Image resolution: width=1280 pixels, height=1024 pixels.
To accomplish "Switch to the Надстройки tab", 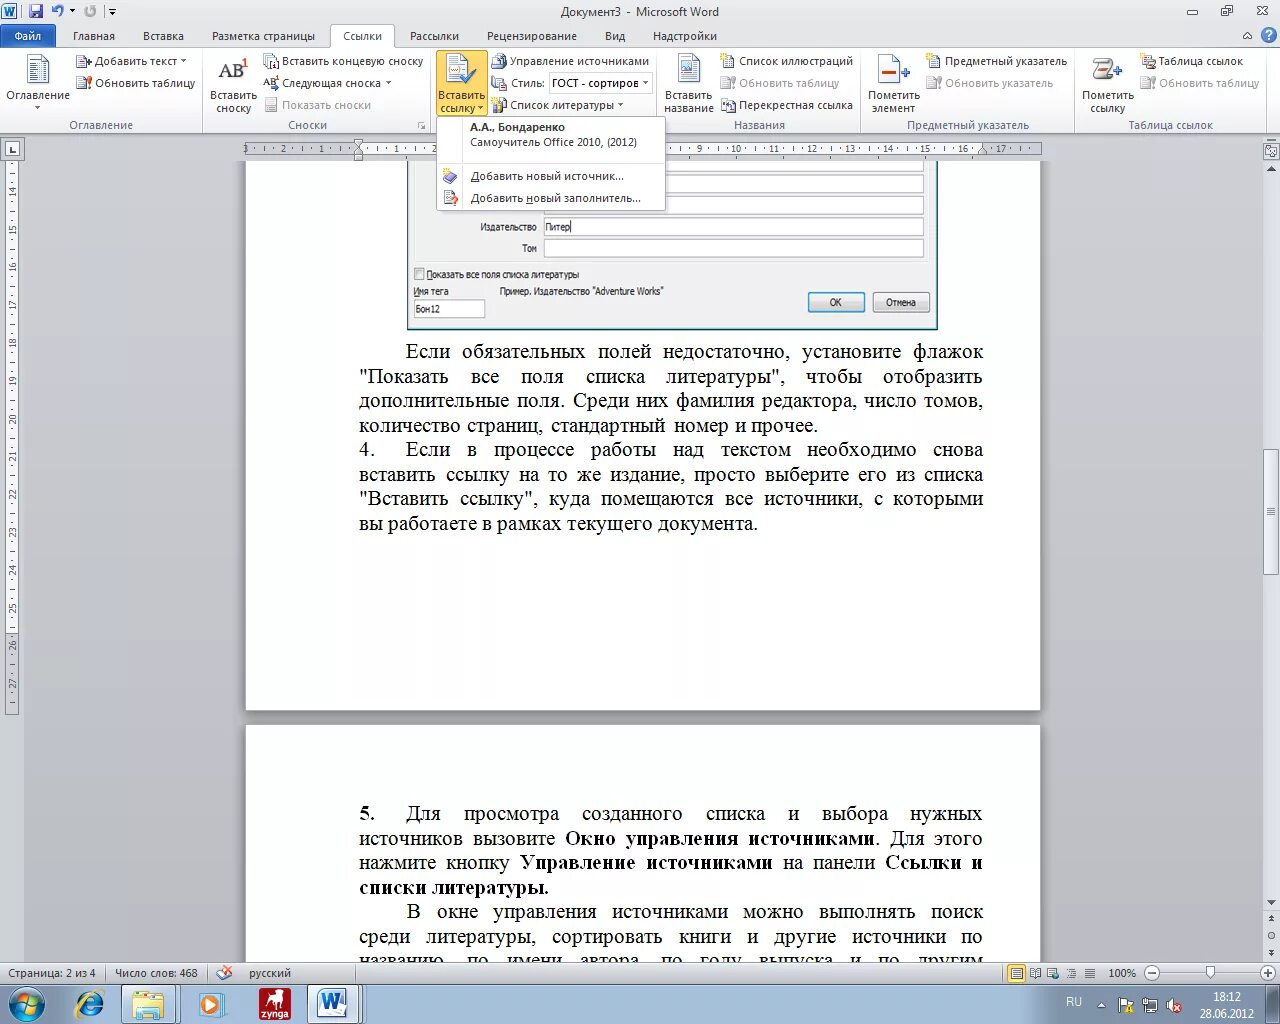I will point(685,36).
